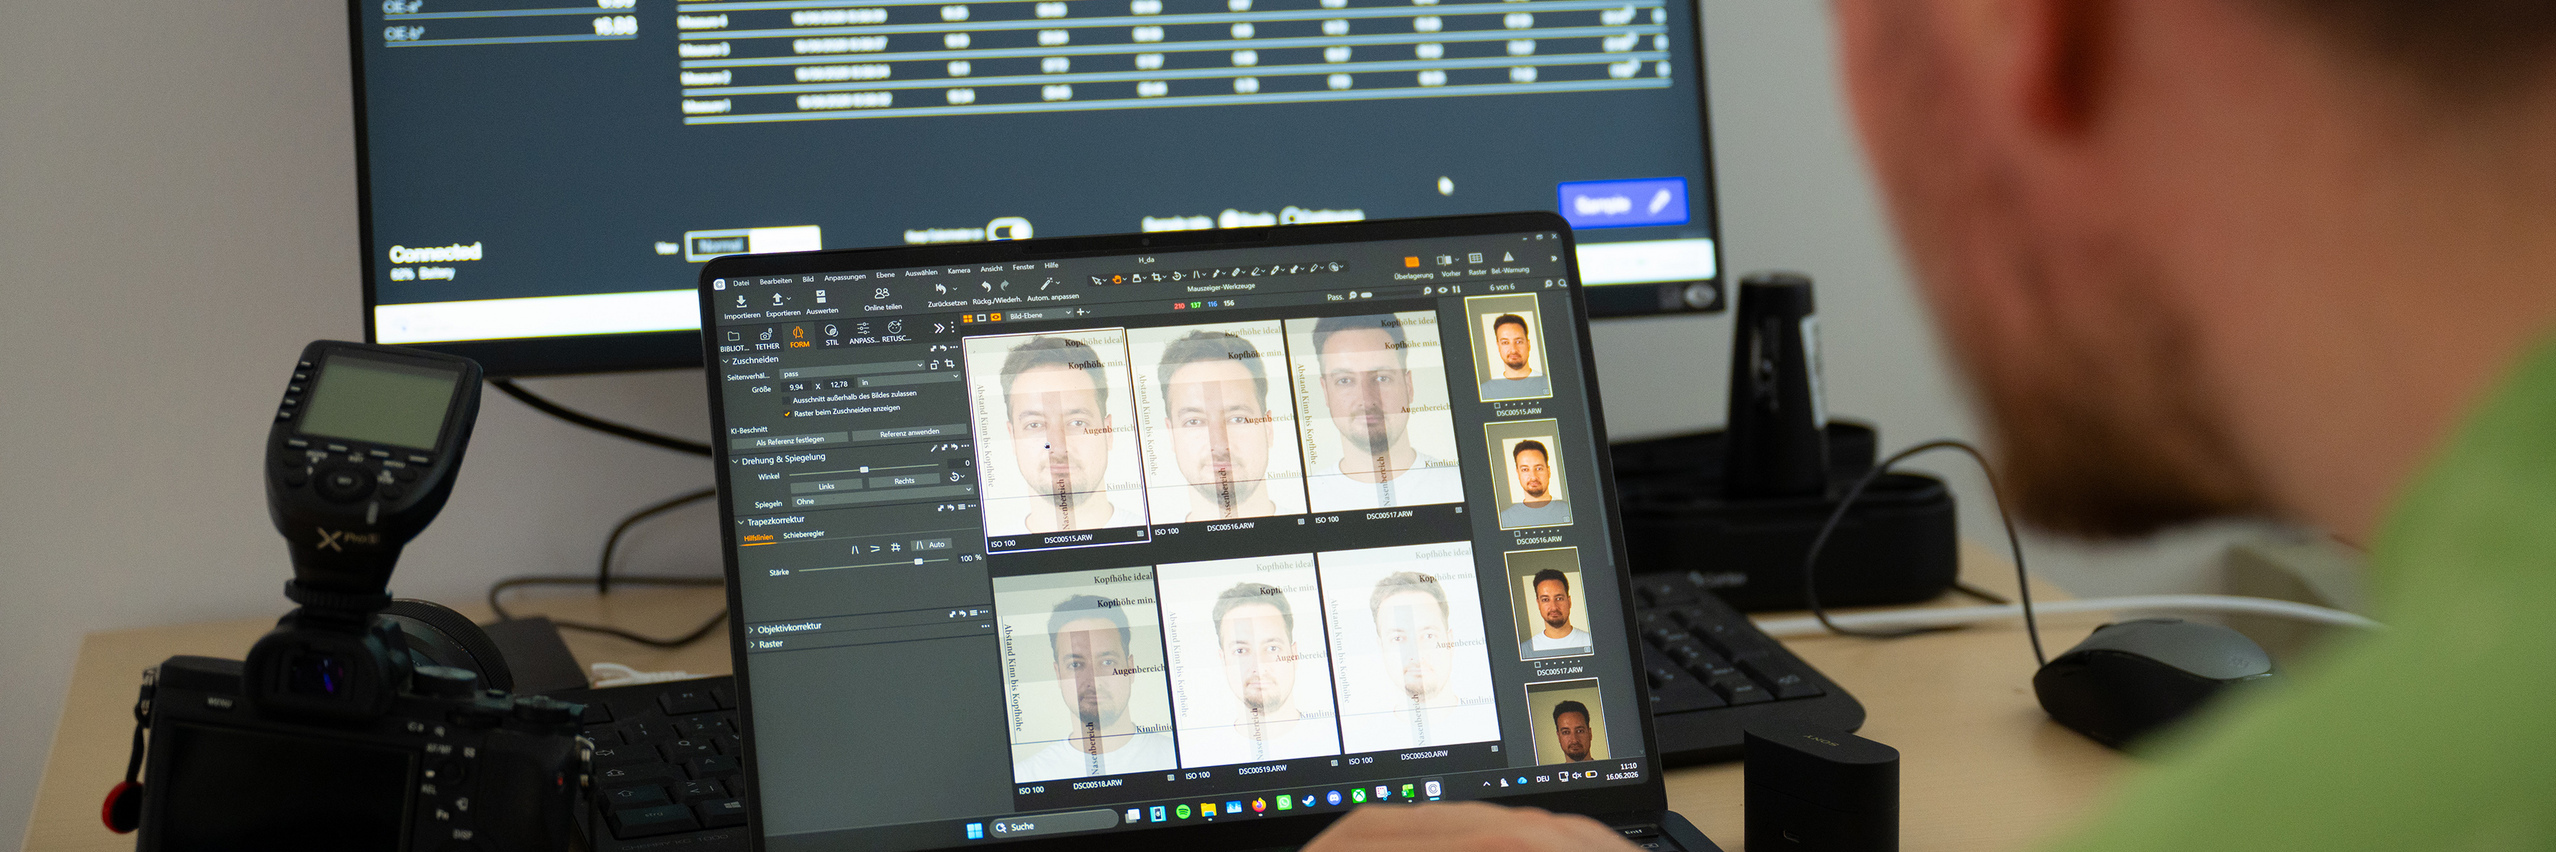Viewport: 2556px width, 852px height.
Task: Toggle the orange proof-view eye icon
Action: [x=996, y=317]
